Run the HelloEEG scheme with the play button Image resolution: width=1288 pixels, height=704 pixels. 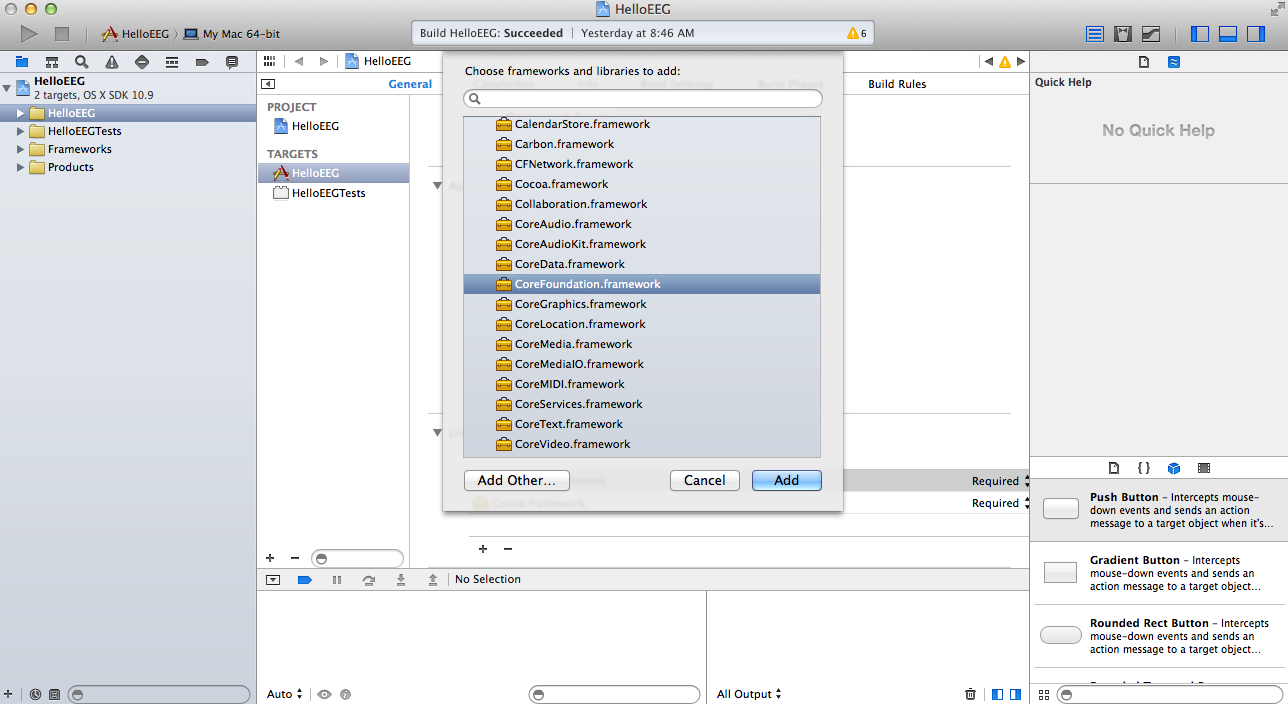[x=29, y=33]
